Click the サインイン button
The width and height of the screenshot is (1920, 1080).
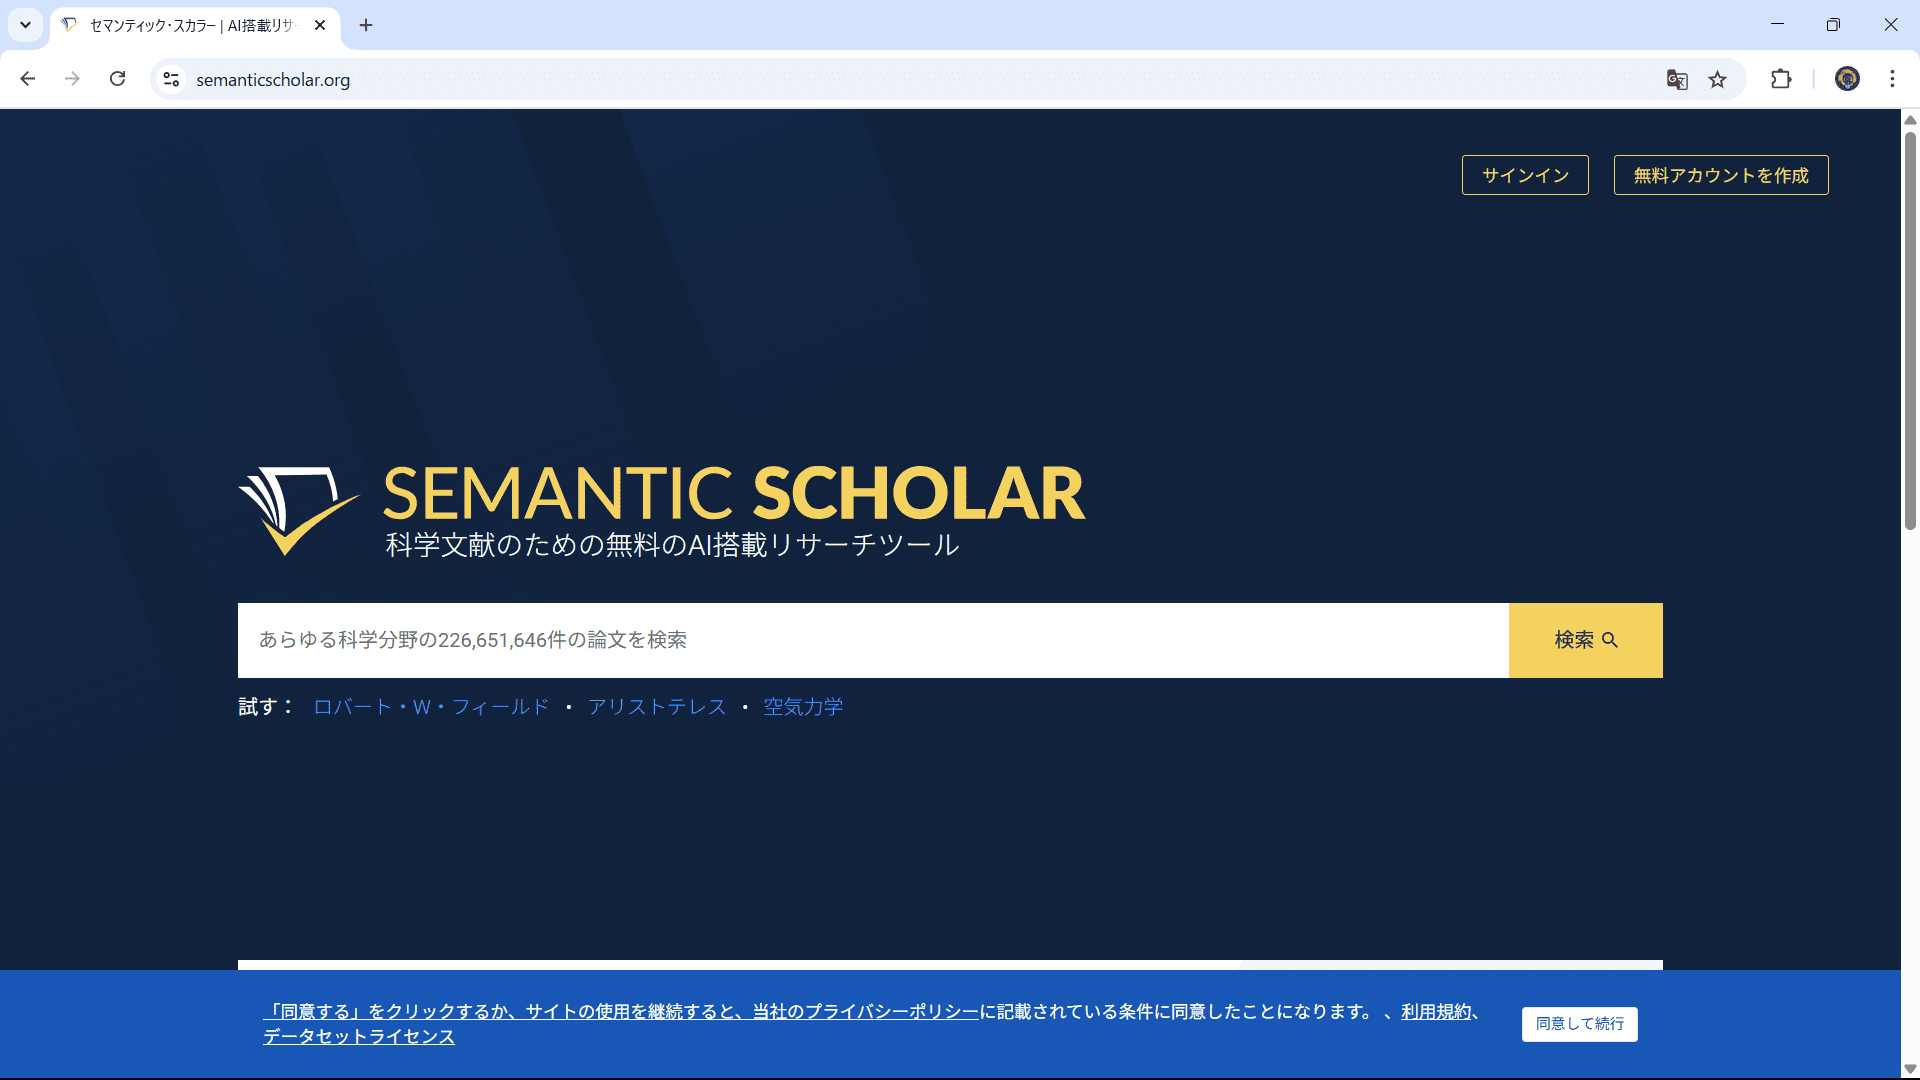click(x=1525, y=175)
